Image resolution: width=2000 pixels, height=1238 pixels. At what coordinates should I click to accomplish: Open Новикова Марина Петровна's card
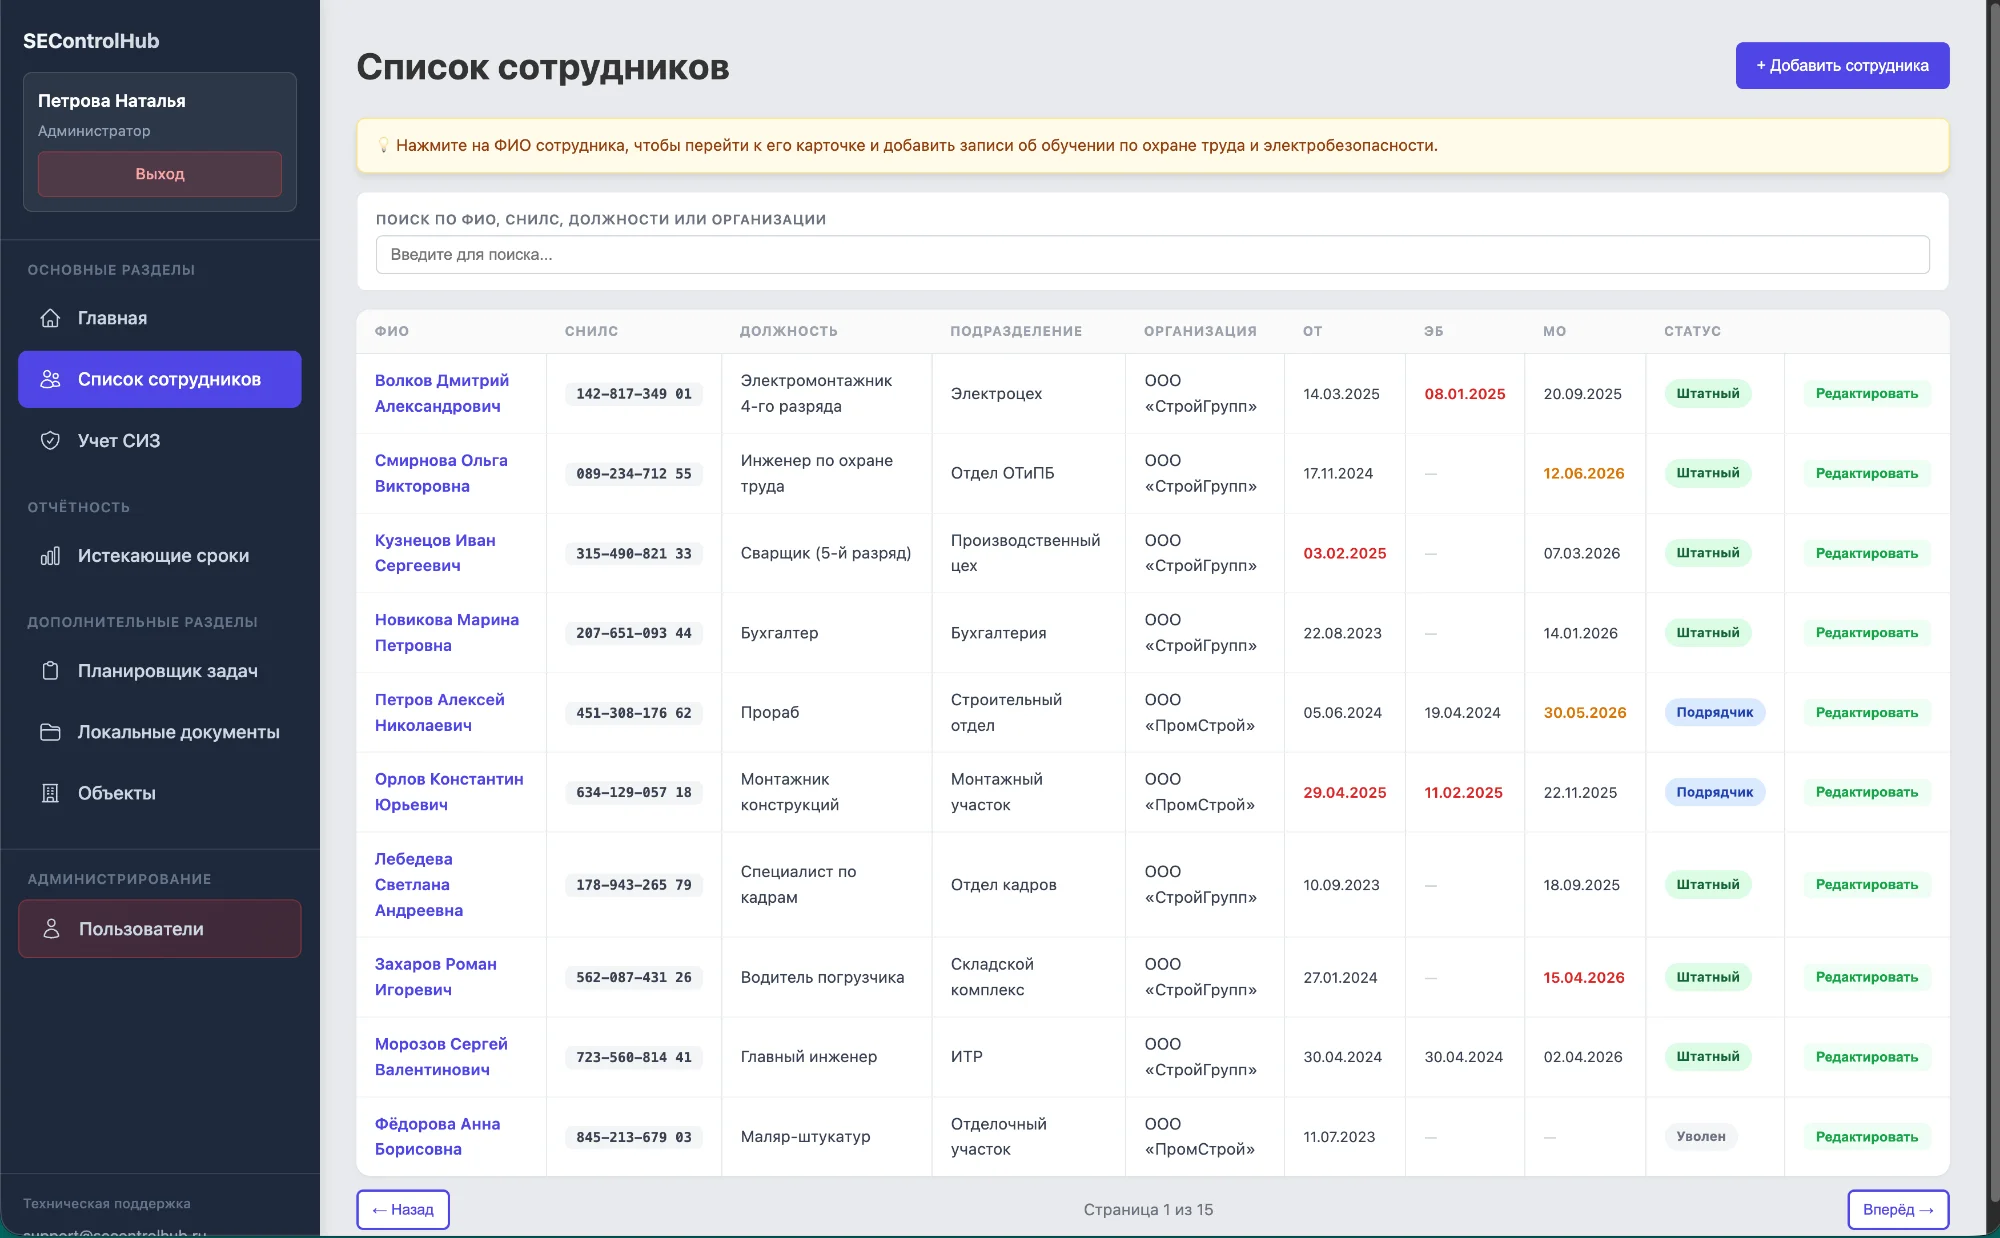[x=447, y=632]
